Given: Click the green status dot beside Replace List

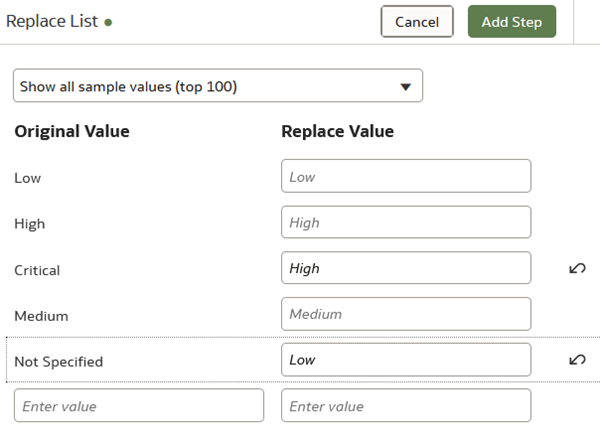Looking at the screenshot, I should (x=108, y=22).
